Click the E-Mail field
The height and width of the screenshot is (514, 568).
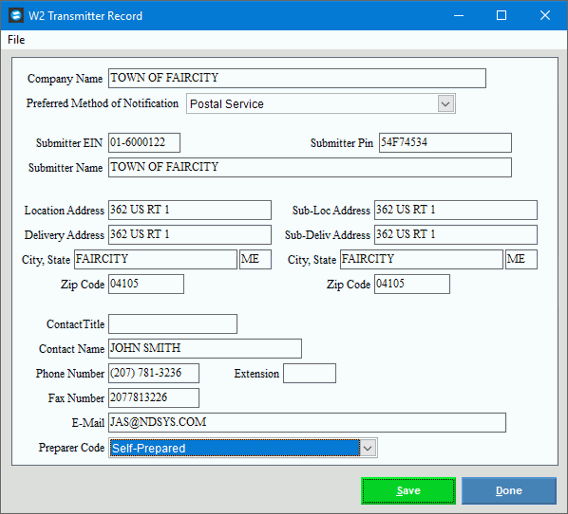[x=307, y=422]
